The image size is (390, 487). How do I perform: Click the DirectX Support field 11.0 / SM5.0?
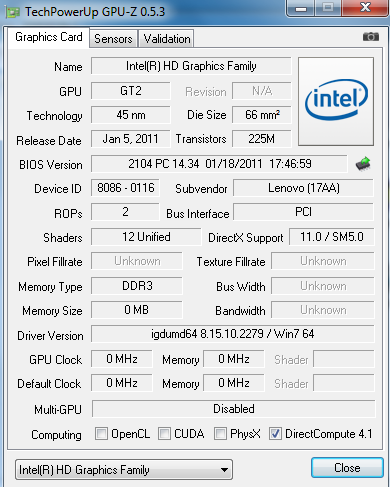[332, 237]
